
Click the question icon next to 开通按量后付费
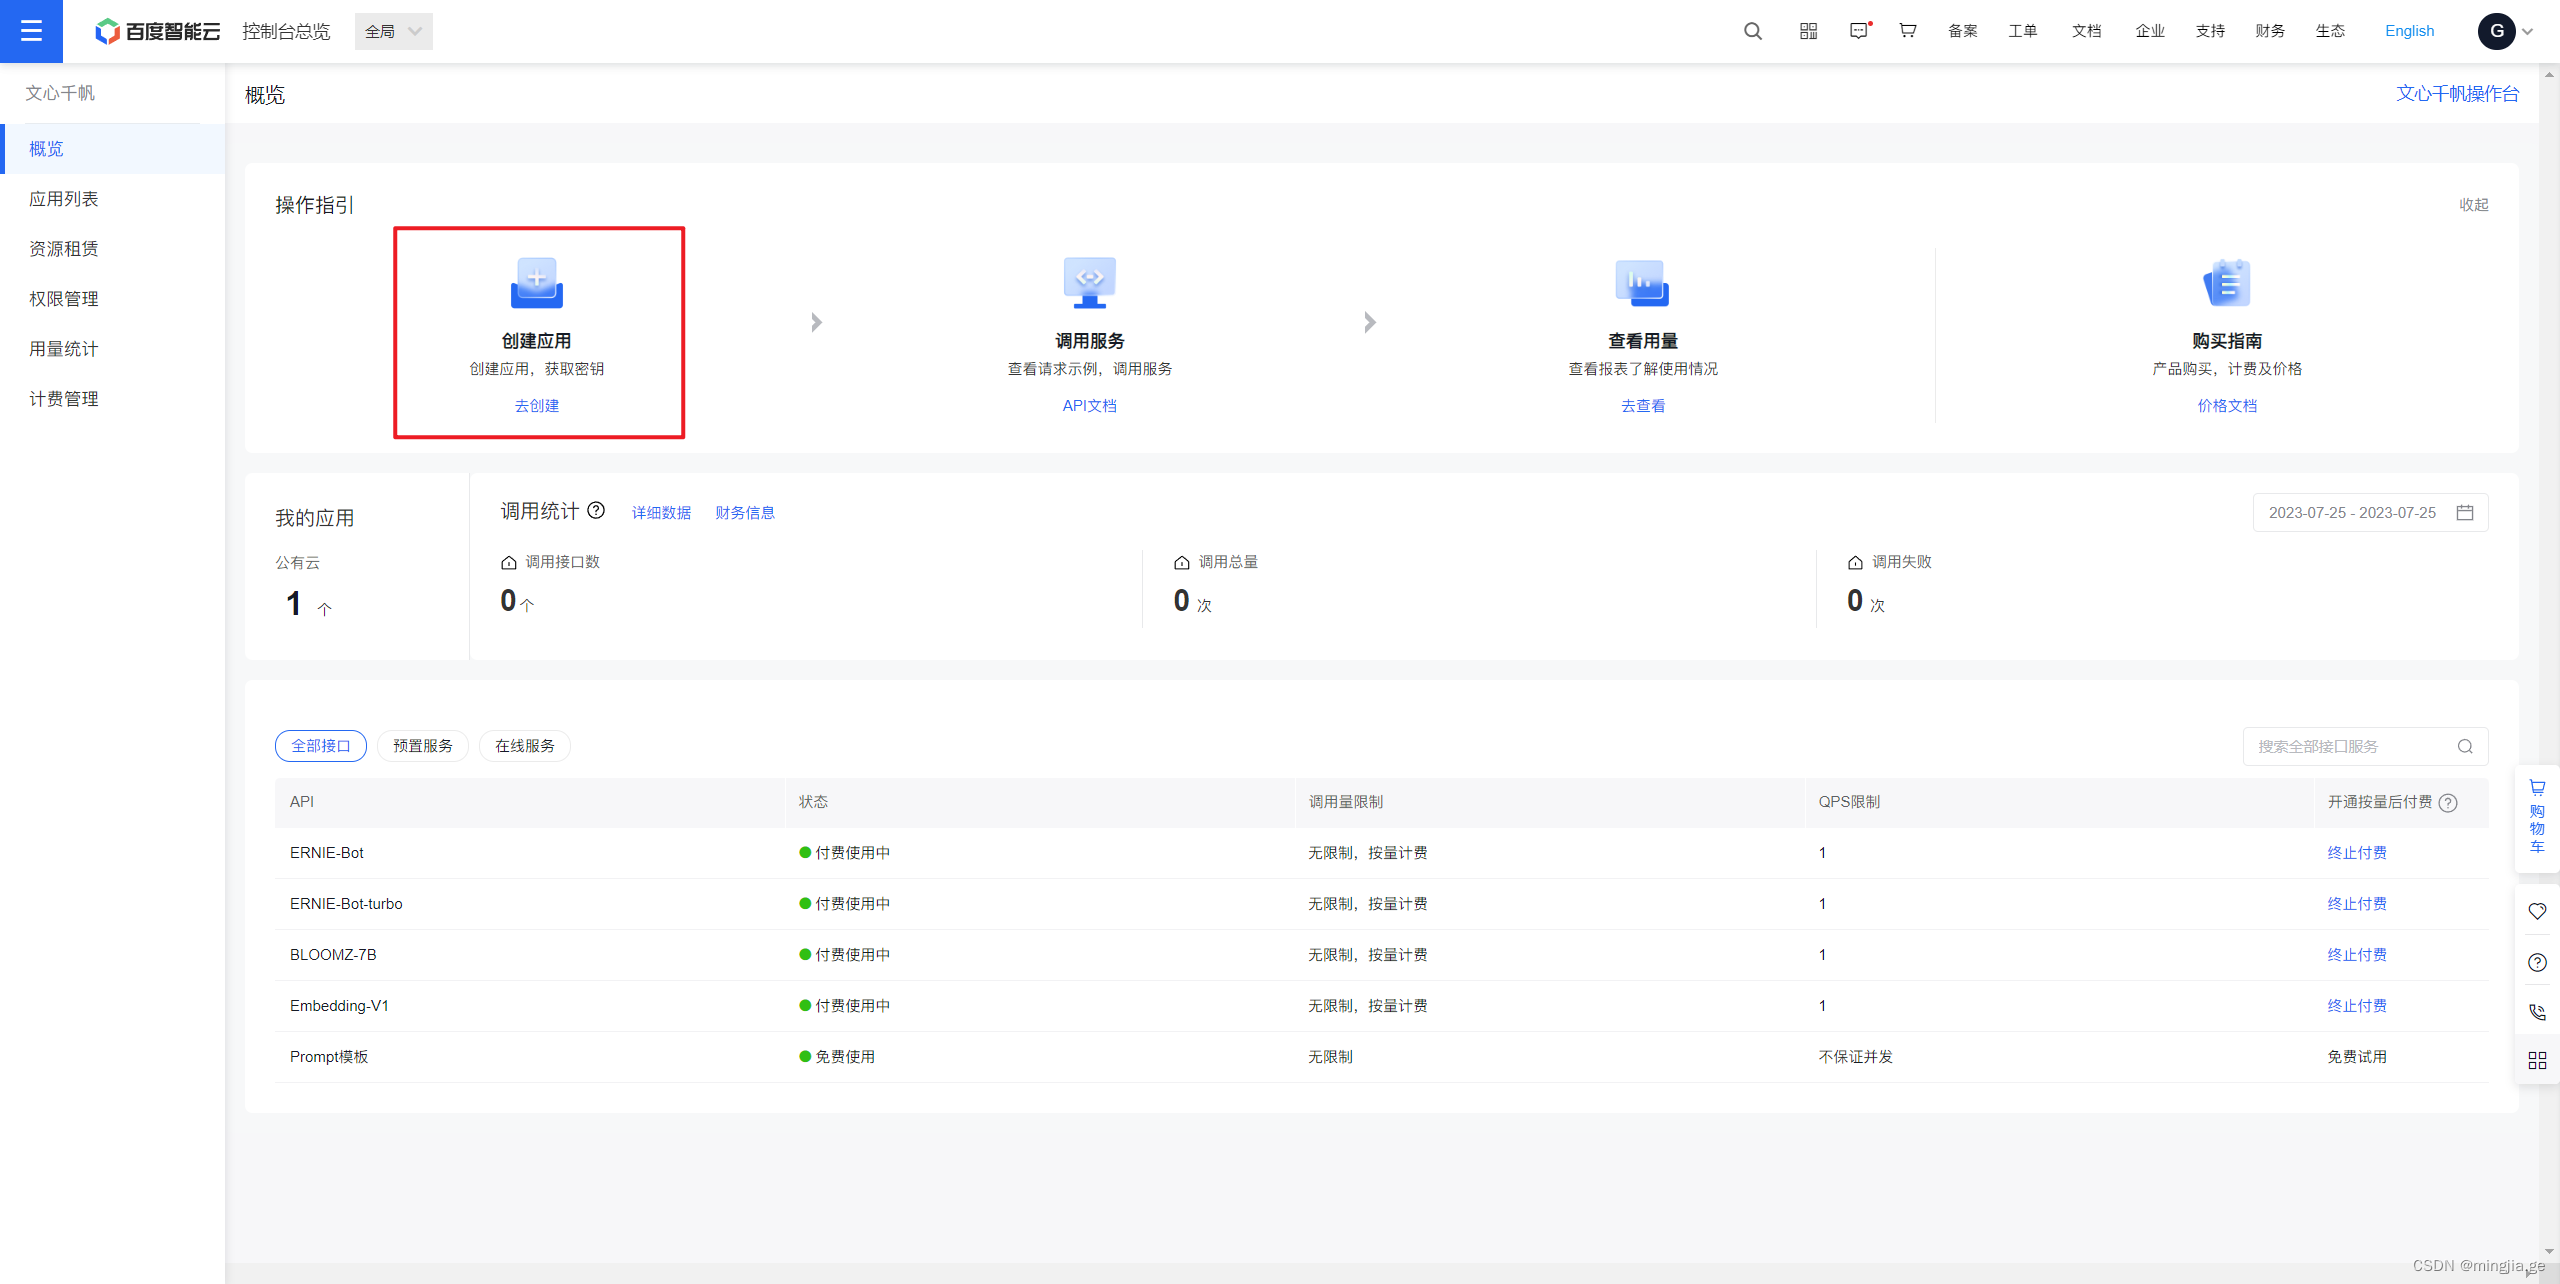click(2448, 803)
